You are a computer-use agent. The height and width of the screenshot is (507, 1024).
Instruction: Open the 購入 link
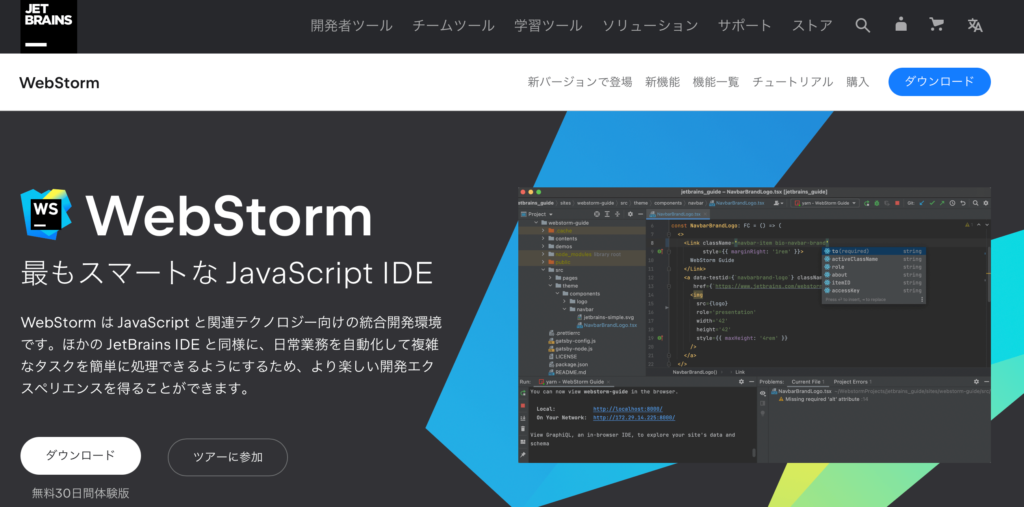coord(857,82)
